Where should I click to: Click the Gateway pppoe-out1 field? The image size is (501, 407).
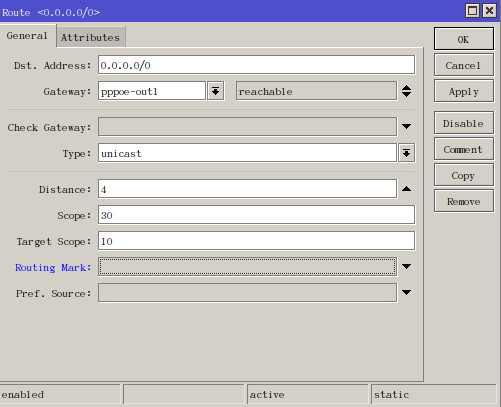click(x=152, y=91)
